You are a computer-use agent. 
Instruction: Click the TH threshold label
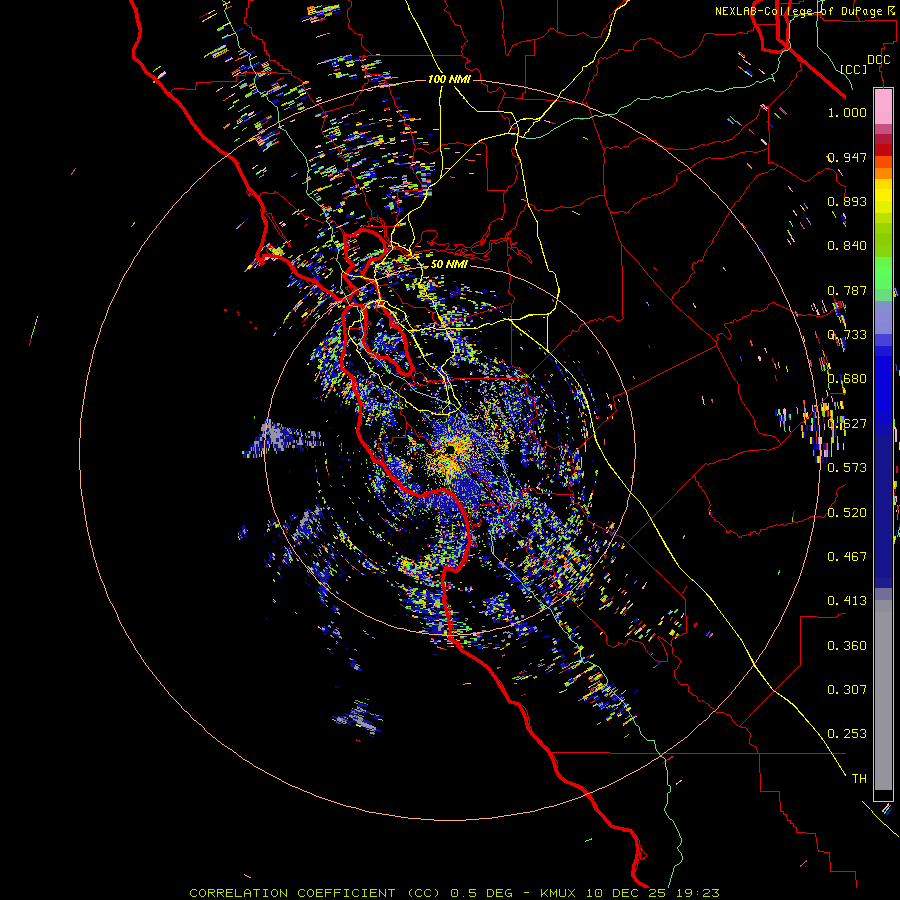[x=859, y=779]
